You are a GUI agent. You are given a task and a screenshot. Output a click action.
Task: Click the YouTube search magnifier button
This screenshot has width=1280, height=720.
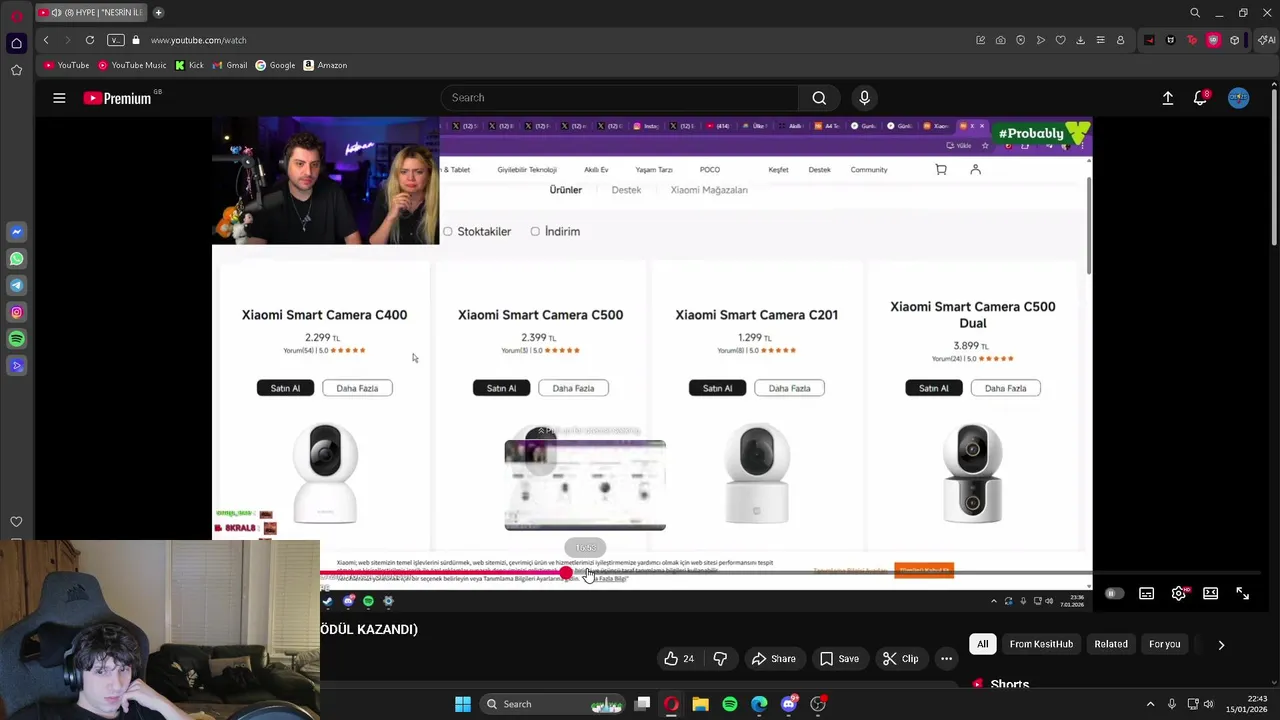(819, 98)
